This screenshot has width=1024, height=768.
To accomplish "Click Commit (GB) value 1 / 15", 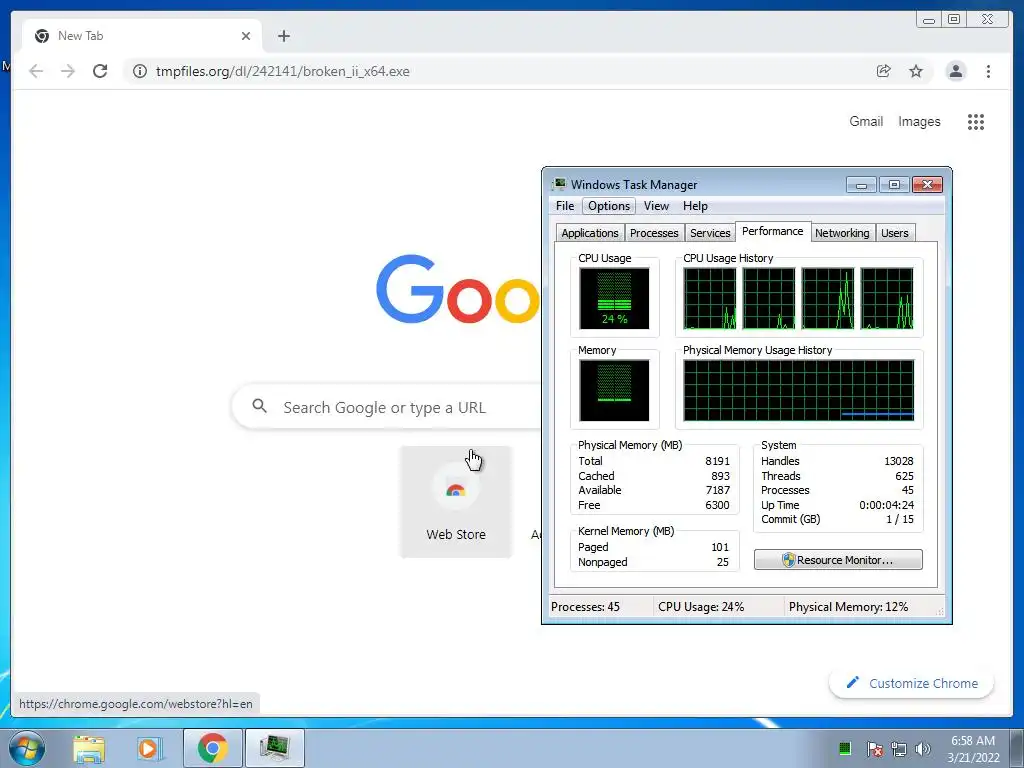I will 899,519.
